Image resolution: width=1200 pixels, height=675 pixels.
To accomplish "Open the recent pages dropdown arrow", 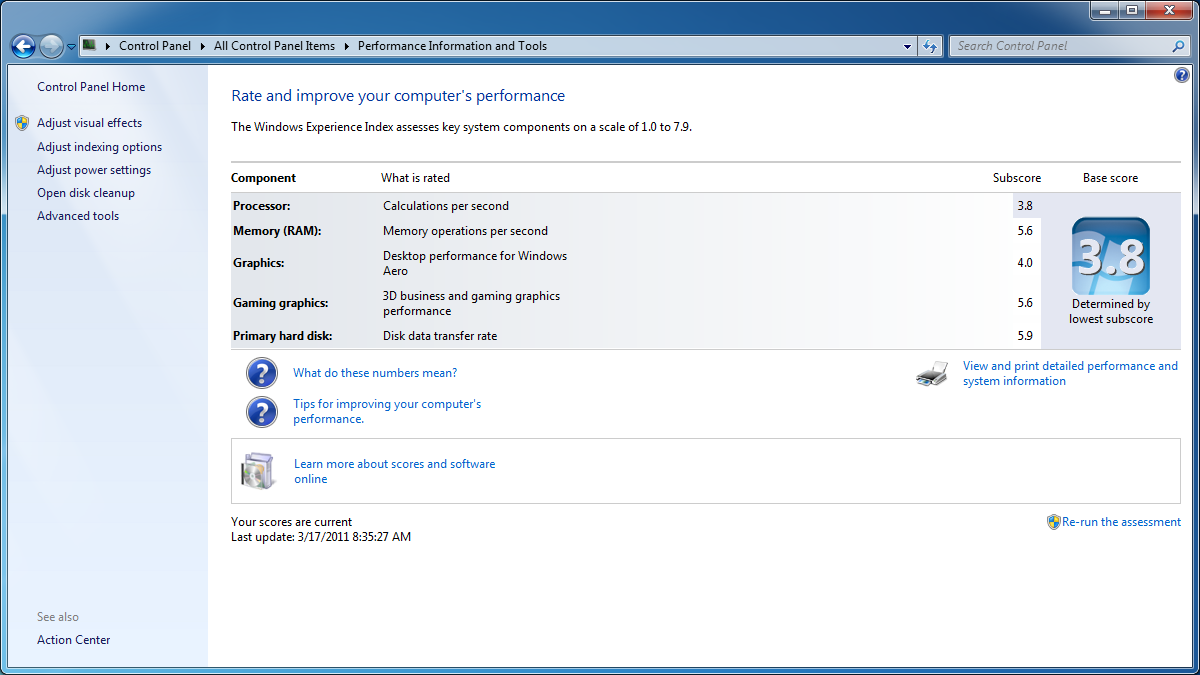I will [x=71, y=47].
